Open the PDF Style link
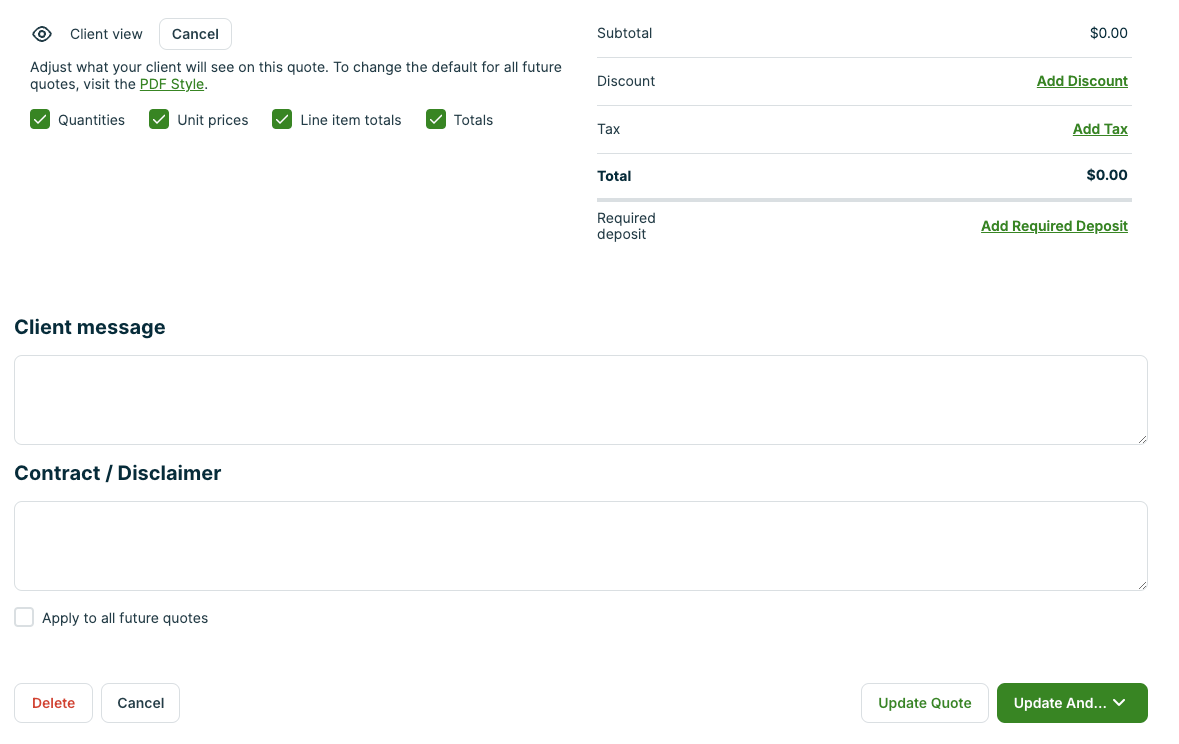Viewport: 1179px width, 744px height. pyautogui.click(x=172, y=84)
